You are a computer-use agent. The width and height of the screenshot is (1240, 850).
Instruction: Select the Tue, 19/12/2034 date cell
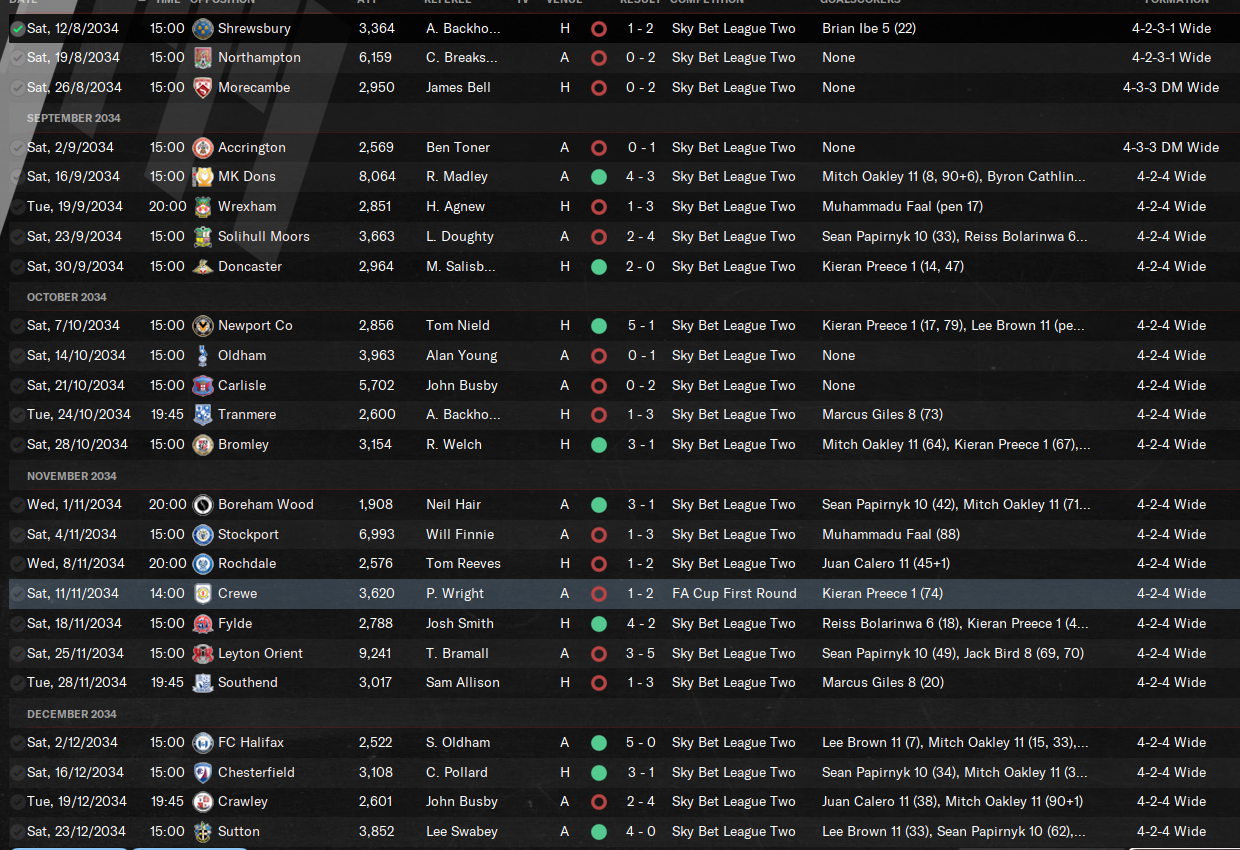click(x=77, y=802)
